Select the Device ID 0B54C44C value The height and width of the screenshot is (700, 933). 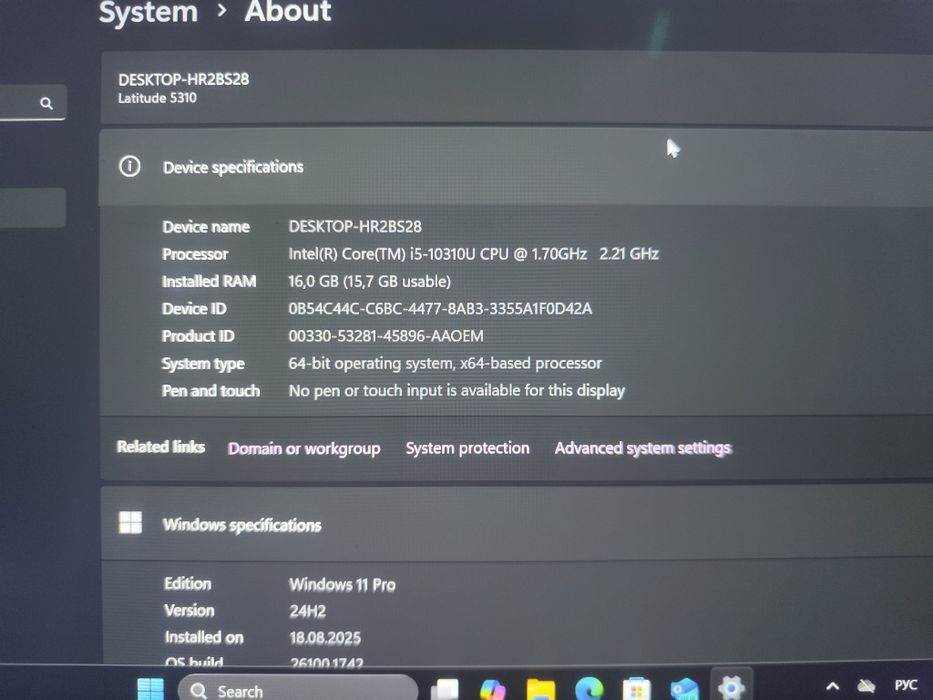point(440,308)
